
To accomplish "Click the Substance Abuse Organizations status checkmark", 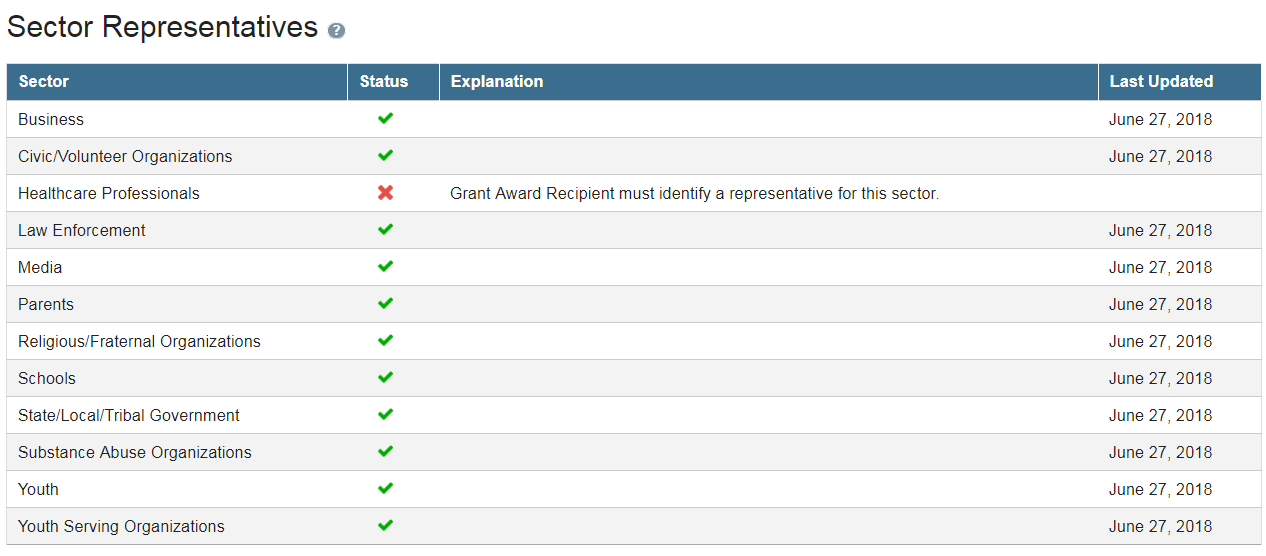I will pyautogui.click(x=385, y=452).
